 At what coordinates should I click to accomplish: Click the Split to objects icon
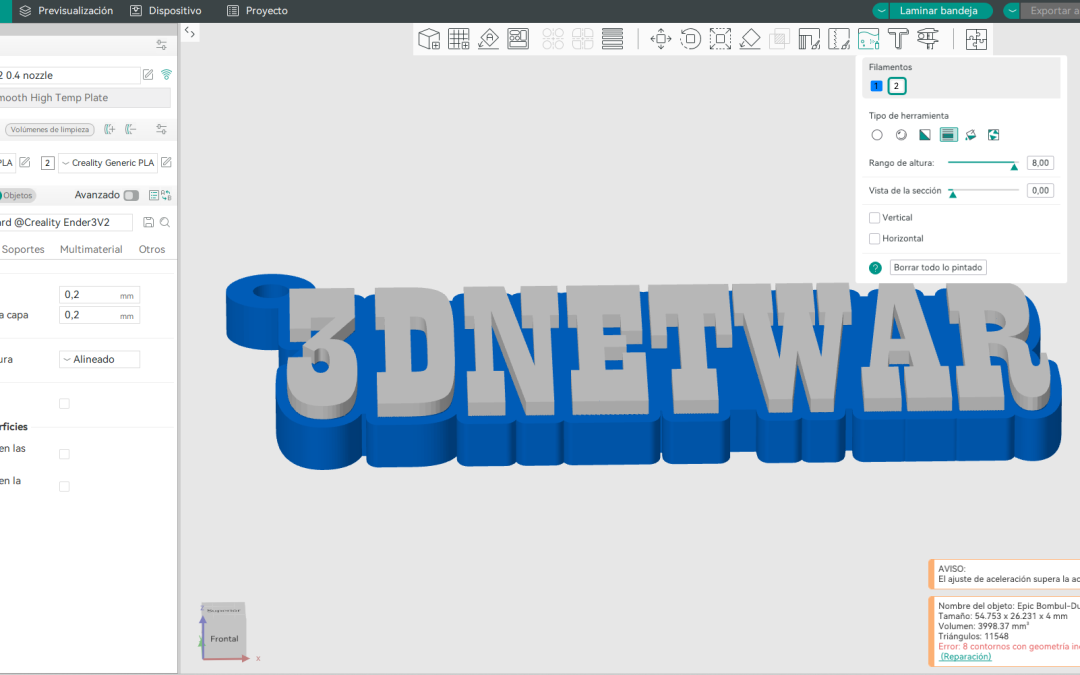(x=553, y=39)
